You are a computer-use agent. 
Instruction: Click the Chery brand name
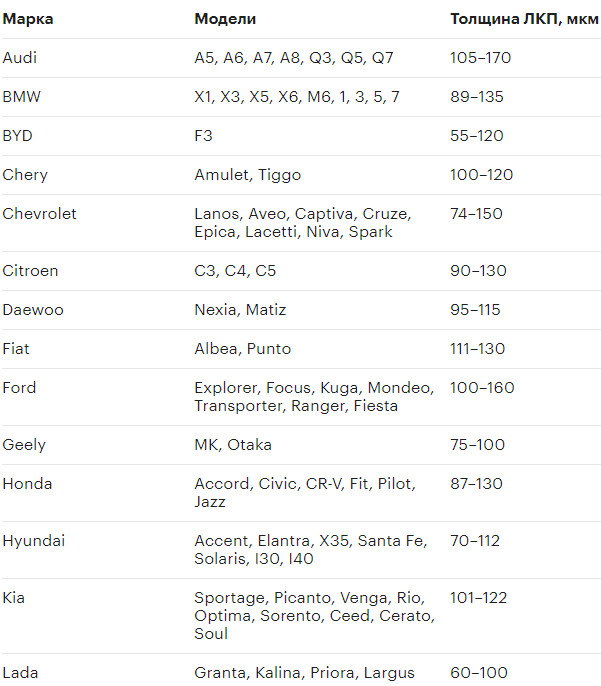tap(25, 175)
